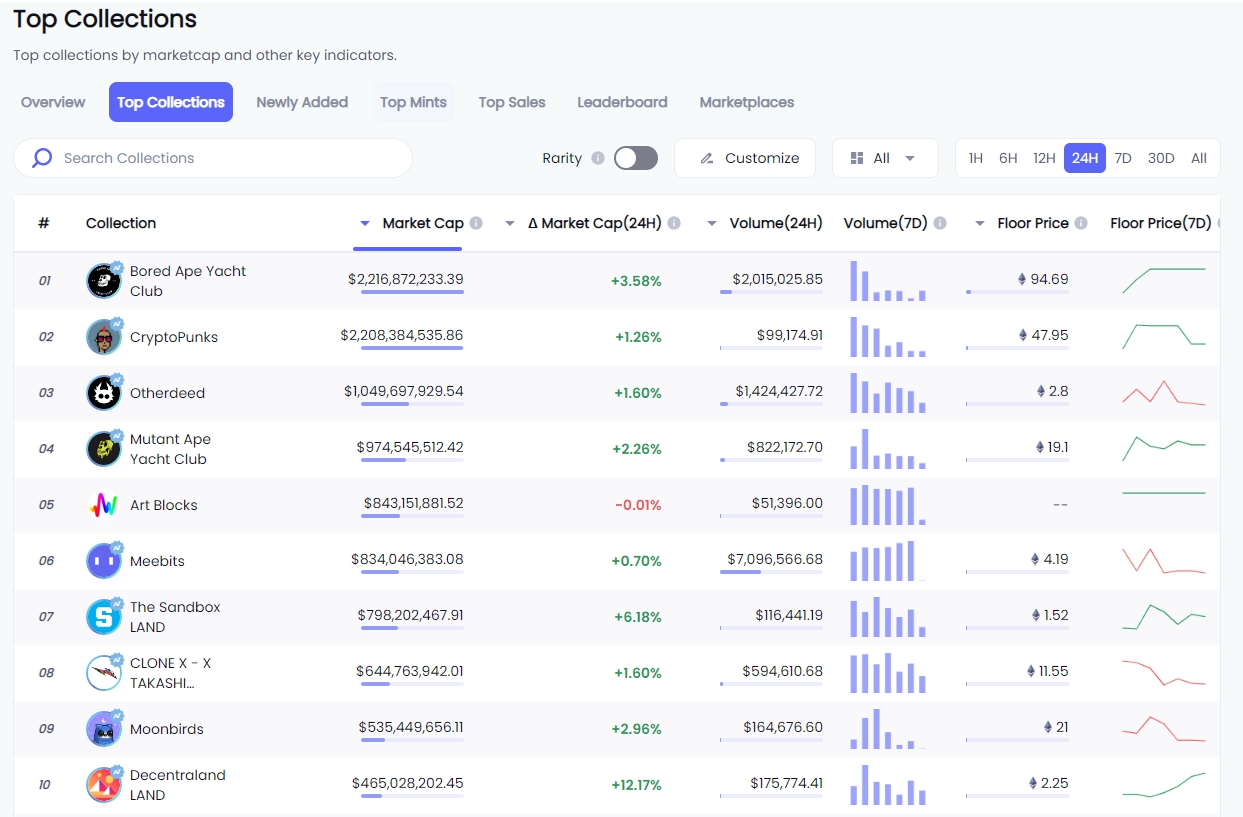Click the search magnifier icon
The image size is (1243, 817).
click(42, 158)
